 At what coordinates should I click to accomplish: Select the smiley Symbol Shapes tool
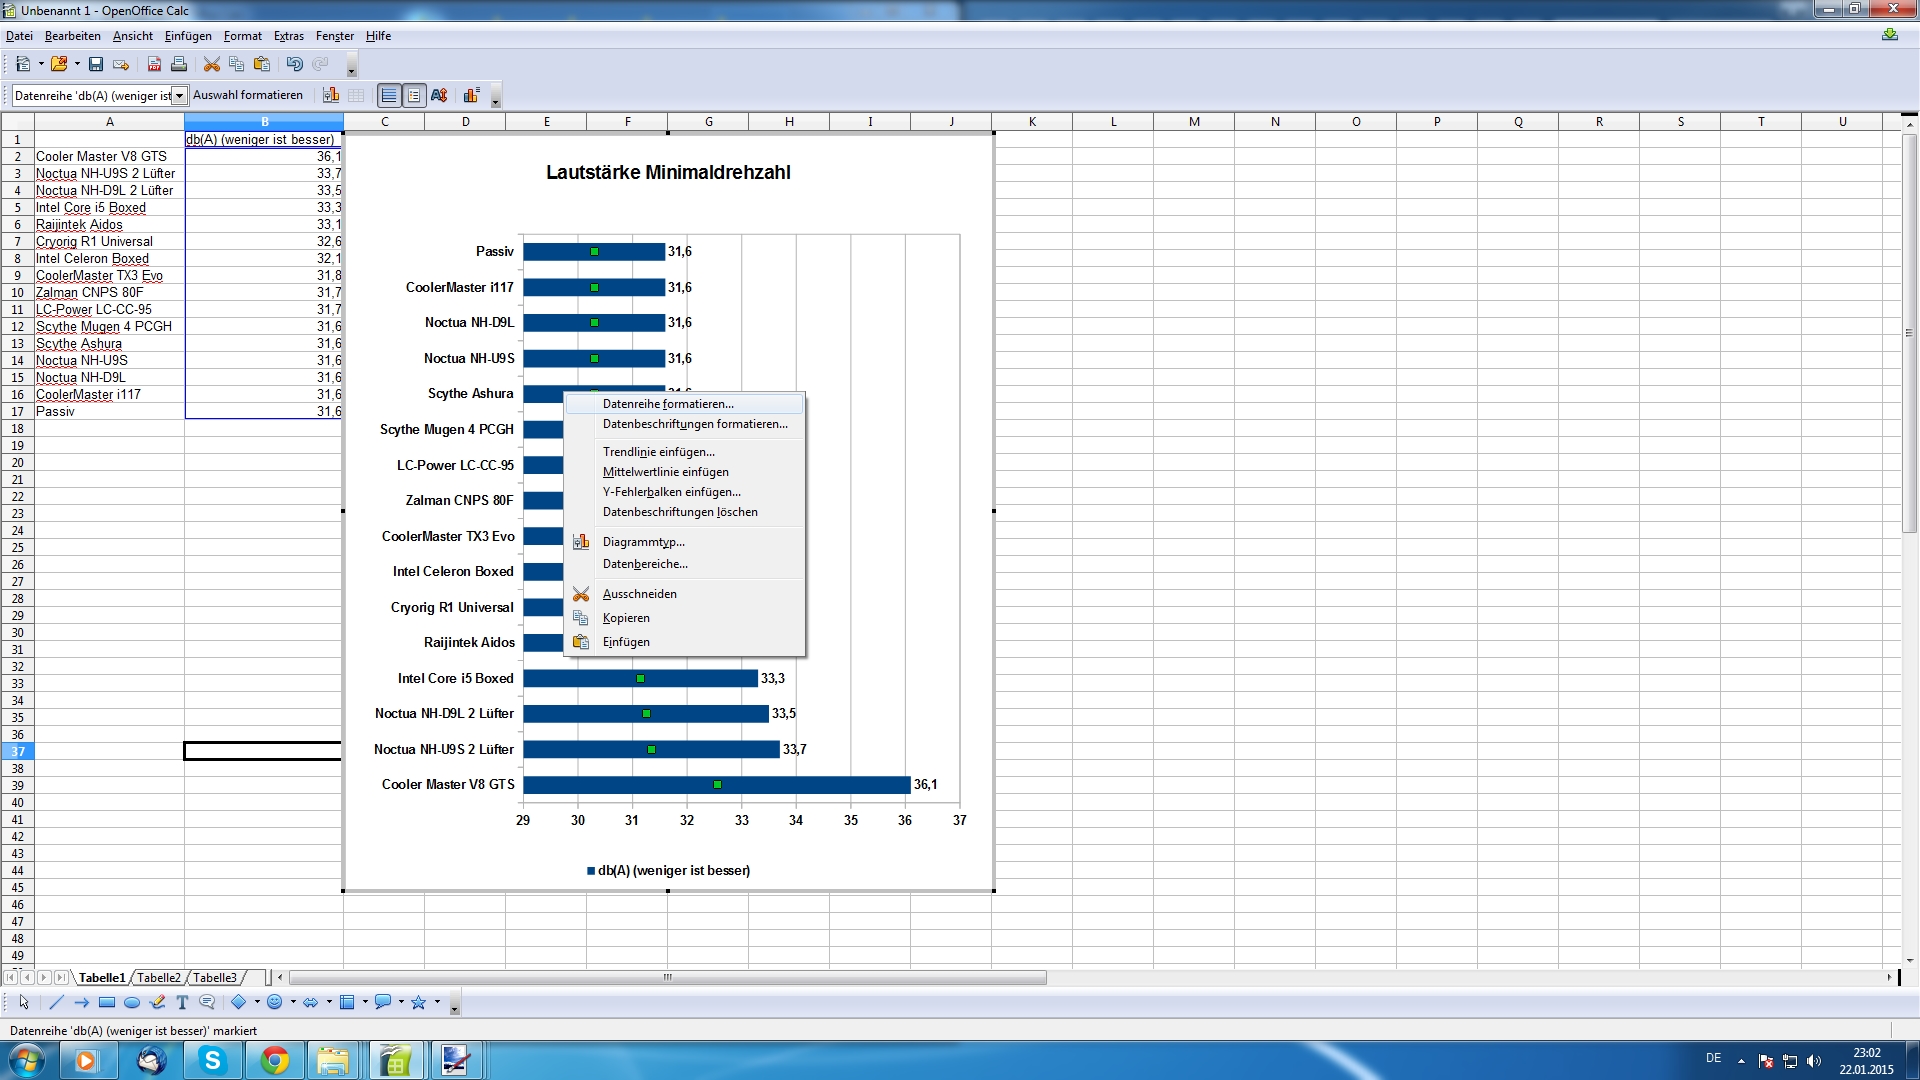pos(275,1002)
